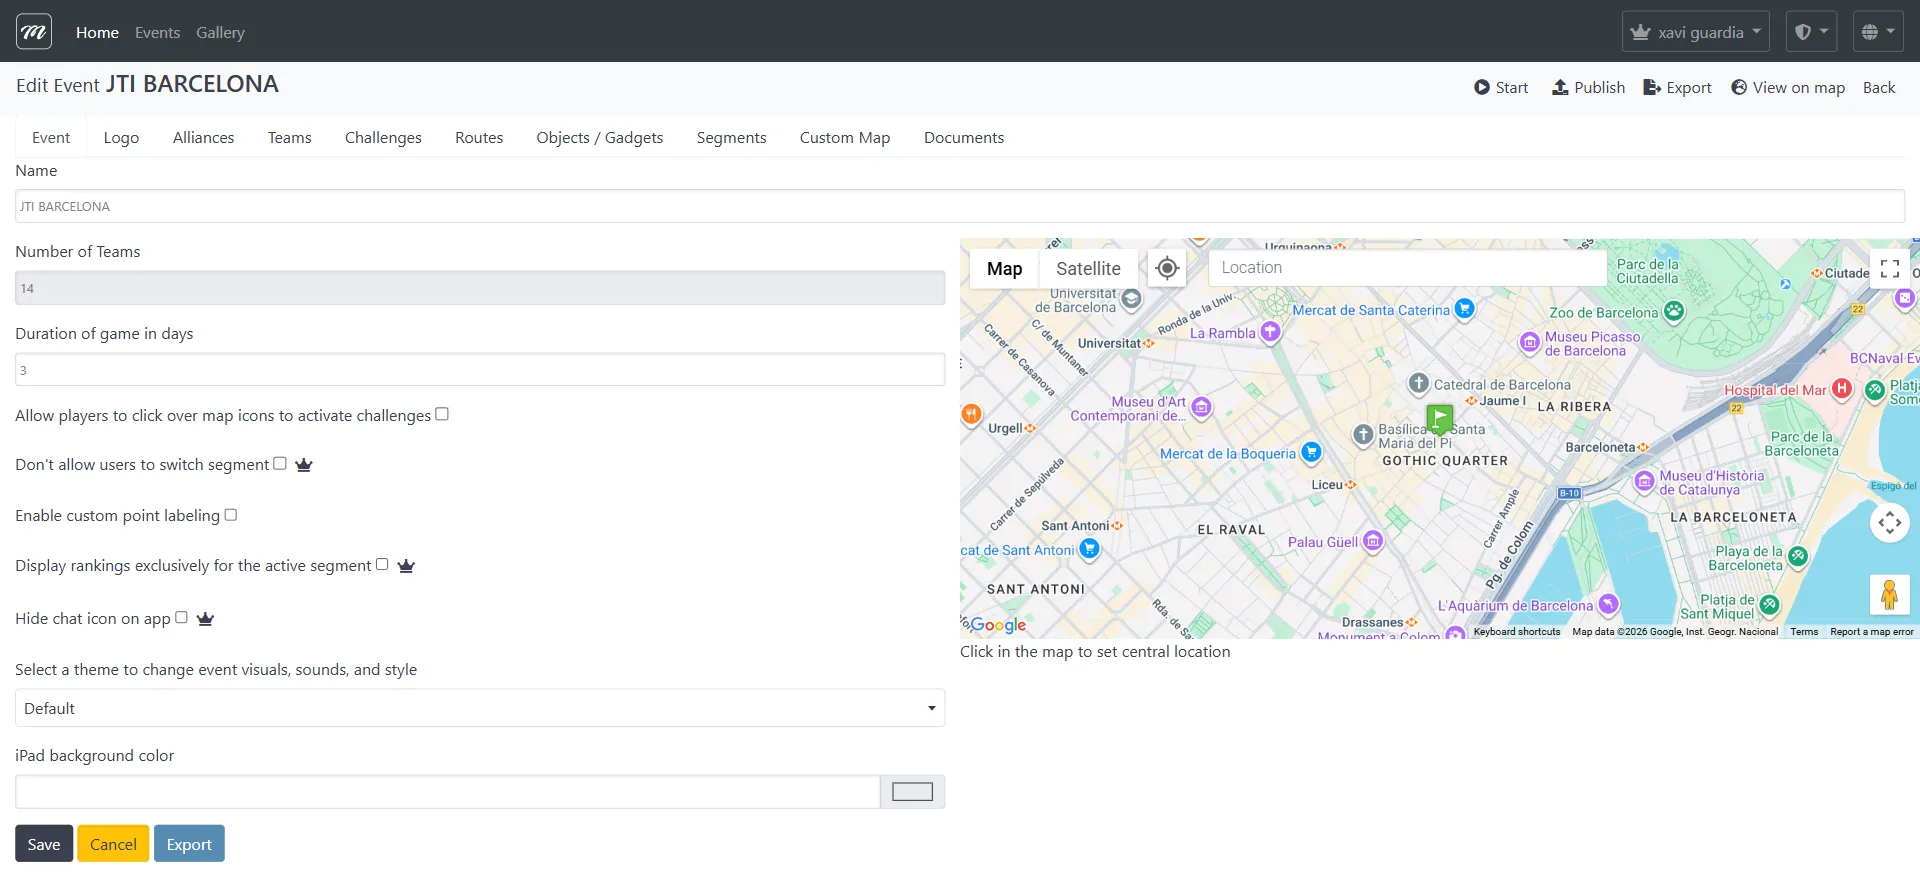Click the app logo in the navbar
This screenshot has height=878, width=1920.
pyautogui.click(x=34, y=32)
